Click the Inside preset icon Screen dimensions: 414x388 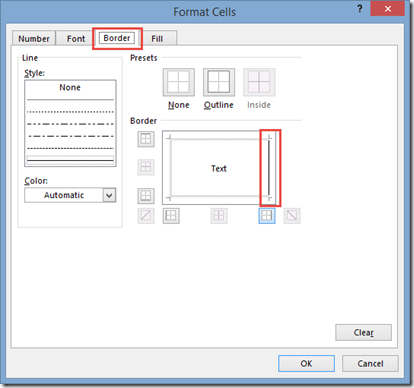[x=259, y=82]
